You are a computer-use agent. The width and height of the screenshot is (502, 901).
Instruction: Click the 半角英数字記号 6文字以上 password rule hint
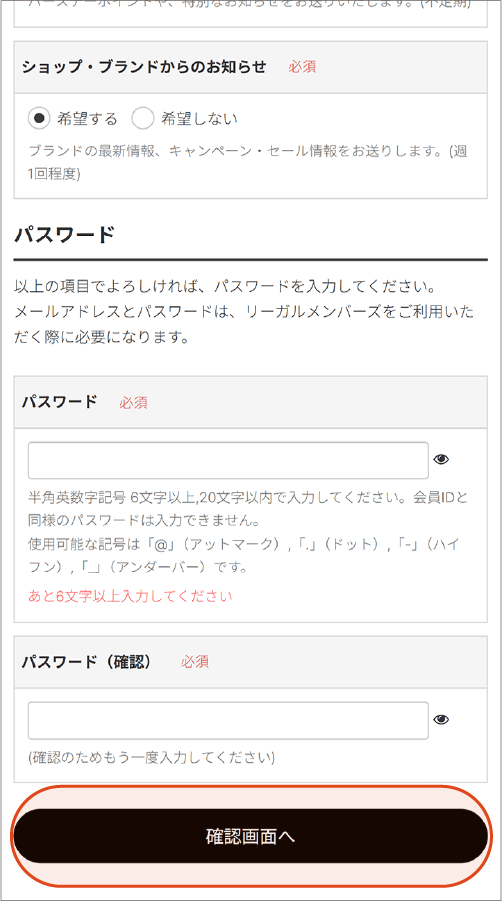[x=248, y=509]
